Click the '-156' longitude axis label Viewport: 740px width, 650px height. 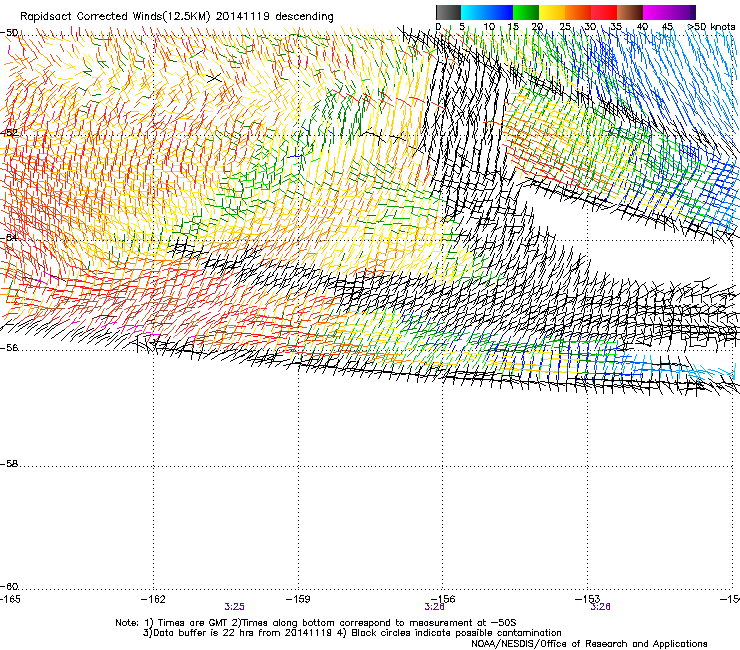(443, 599)
